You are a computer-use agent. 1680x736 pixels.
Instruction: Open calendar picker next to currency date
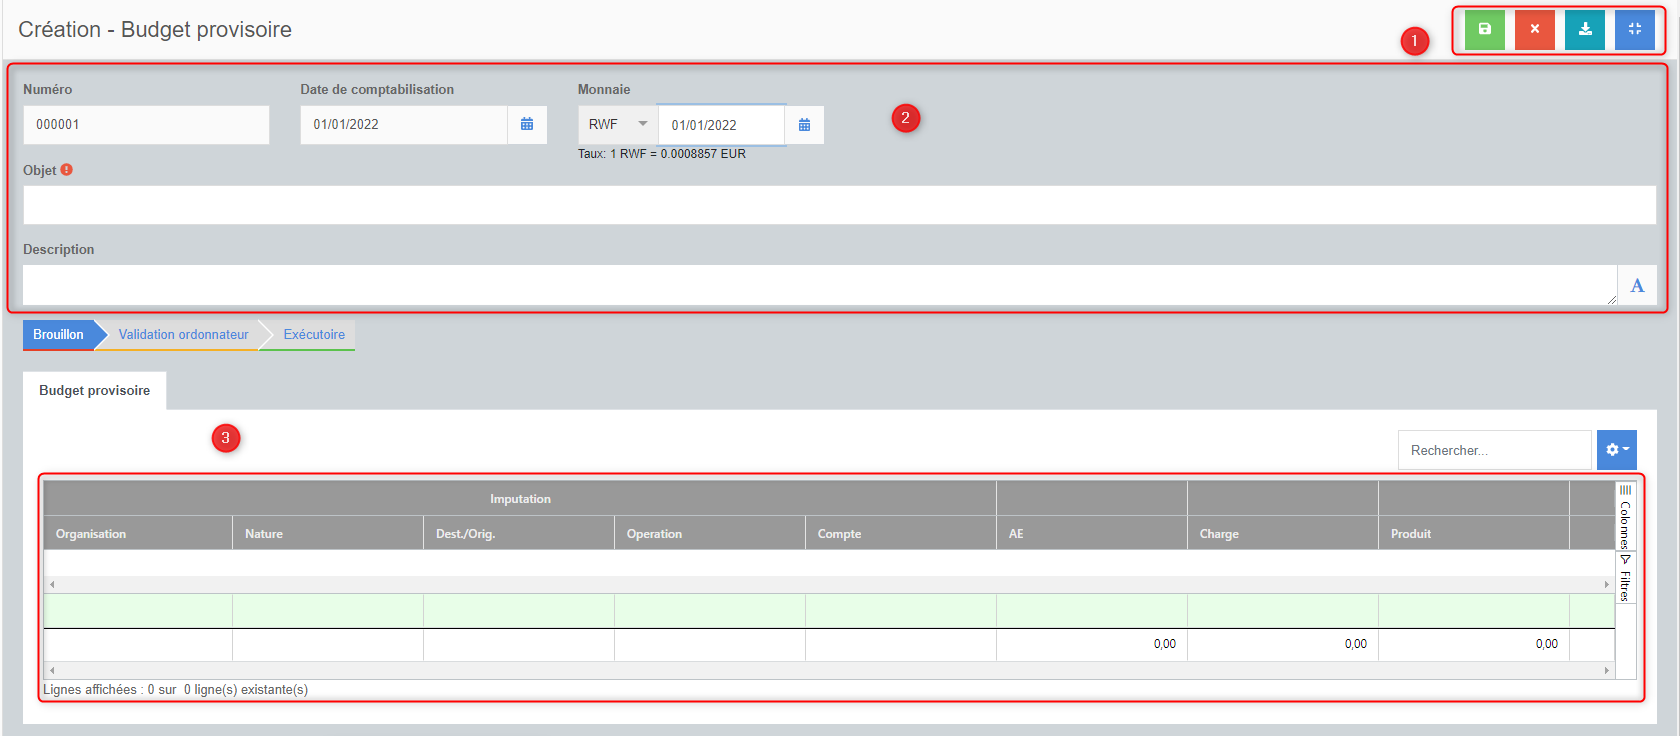tap(804, 125)
